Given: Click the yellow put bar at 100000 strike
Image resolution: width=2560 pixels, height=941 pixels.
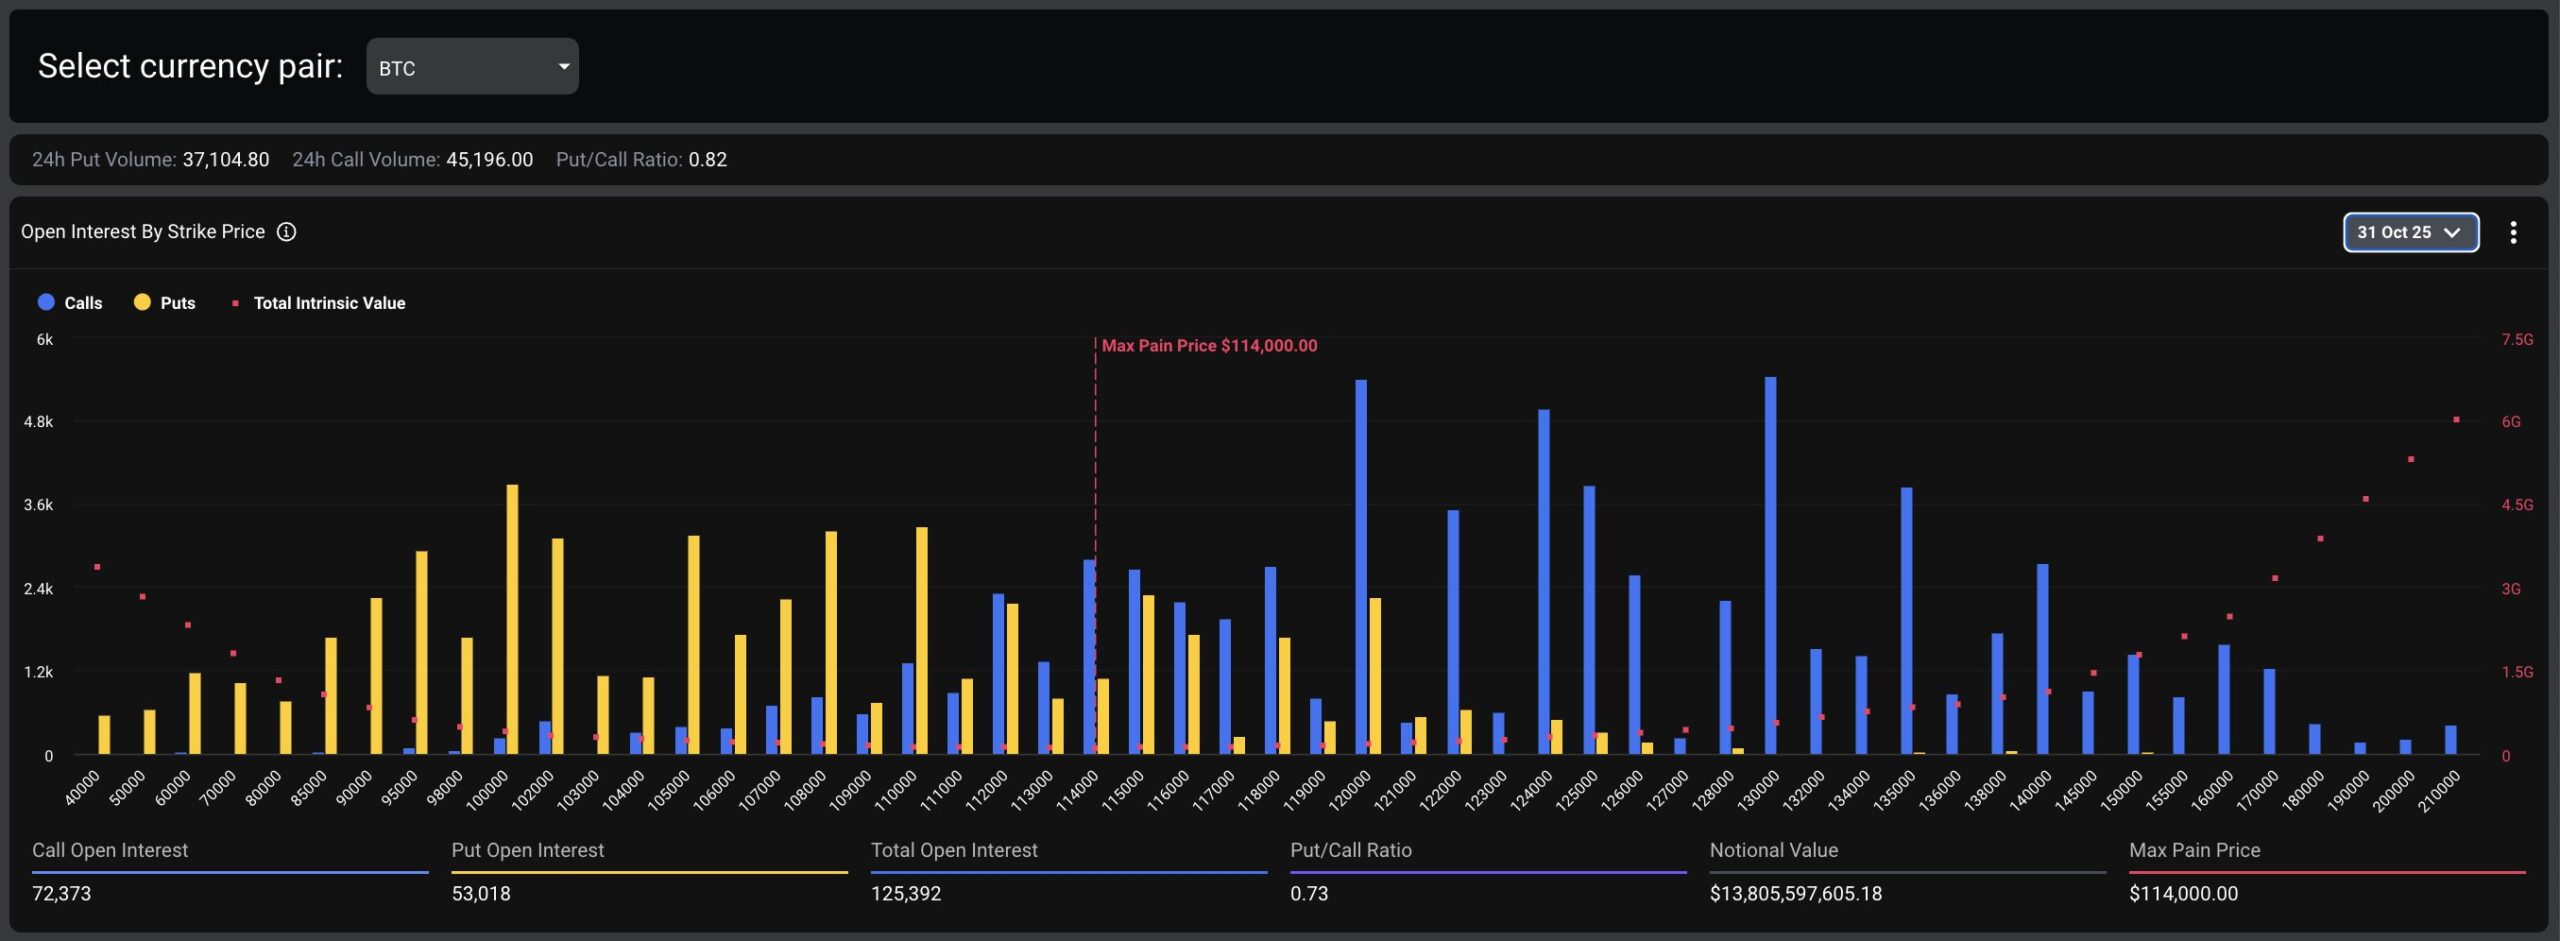Looking at the screenshot, I should coord(513,618).
